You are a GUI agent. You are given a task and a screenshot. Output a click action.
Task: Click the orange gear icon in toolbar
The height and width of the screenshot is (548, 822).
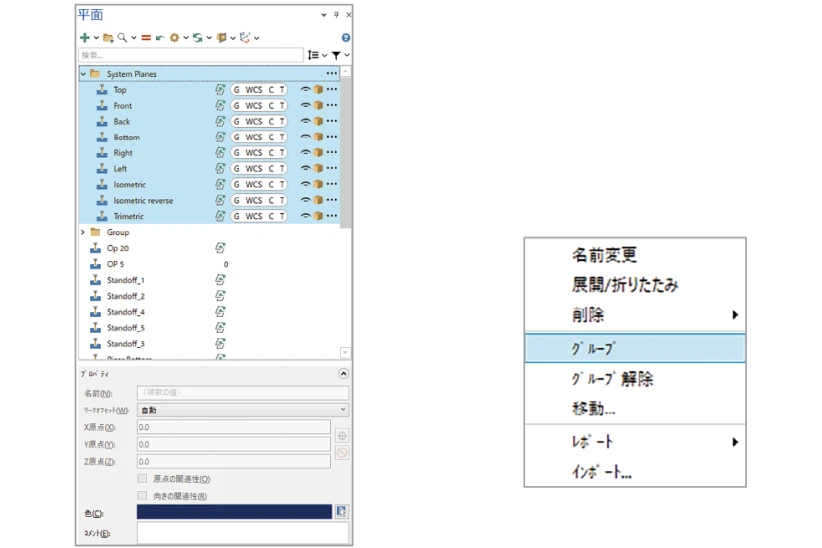[174, 38]
